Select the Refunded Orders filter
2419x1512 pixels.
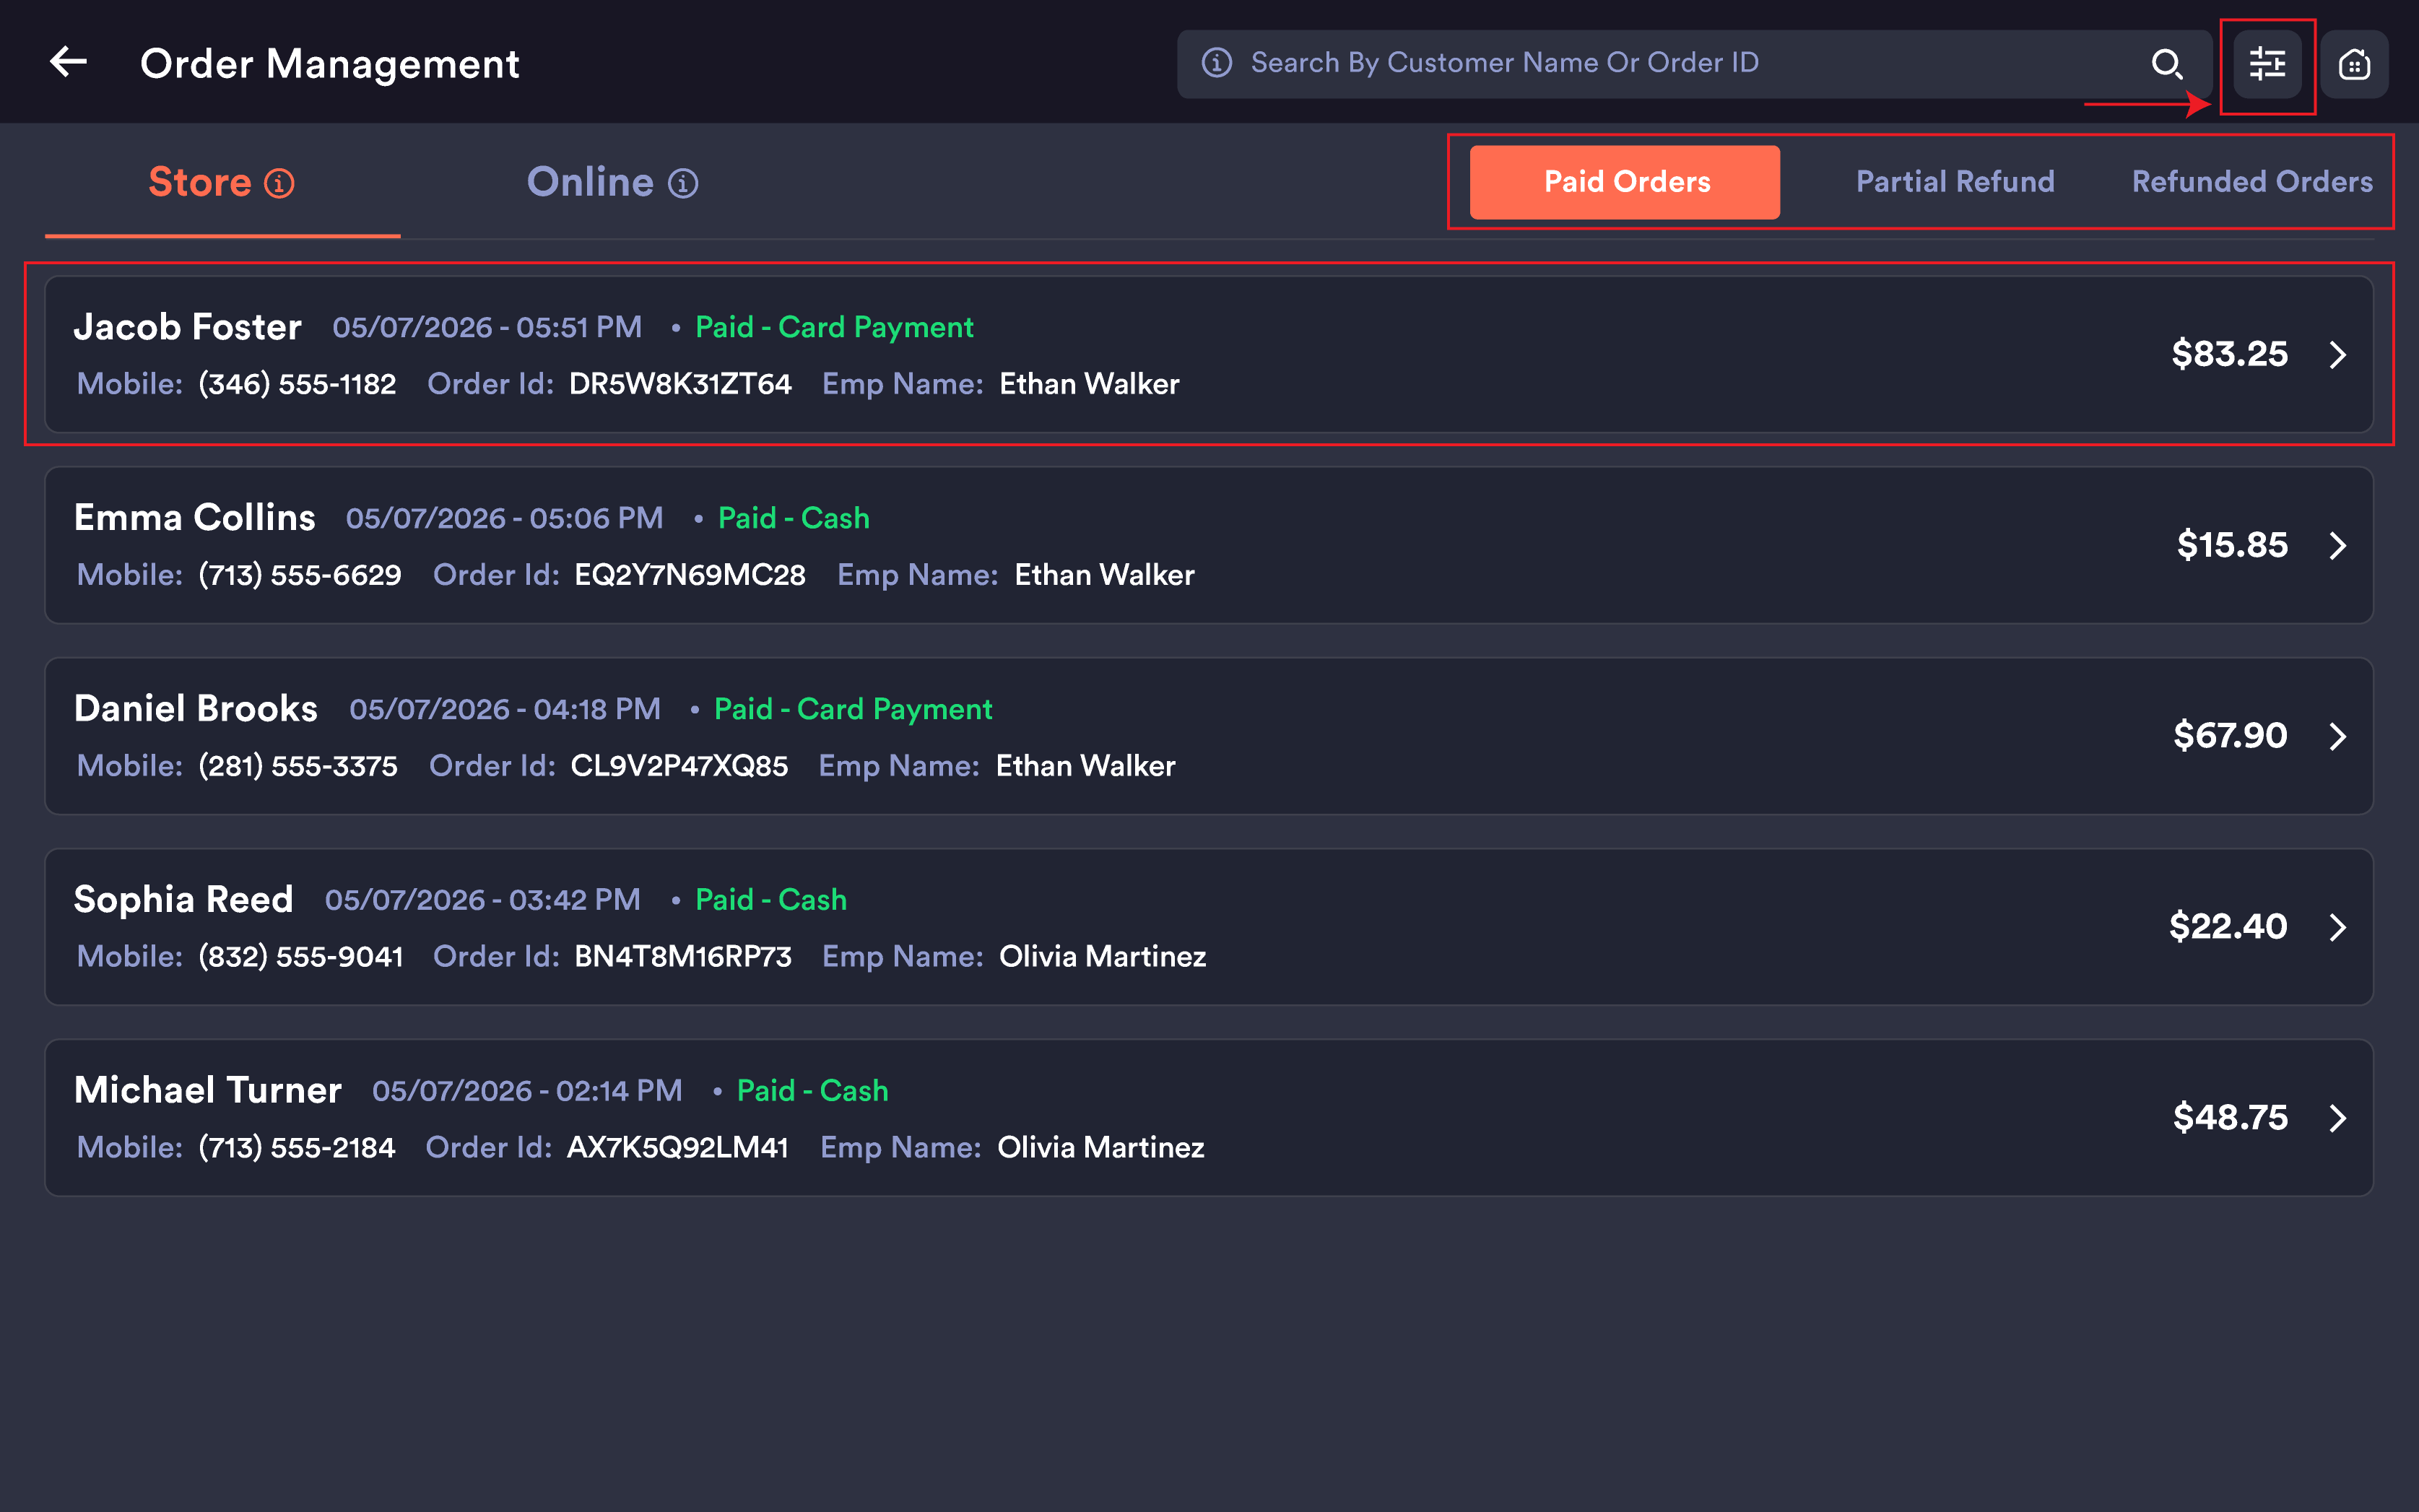point(2252,182)
